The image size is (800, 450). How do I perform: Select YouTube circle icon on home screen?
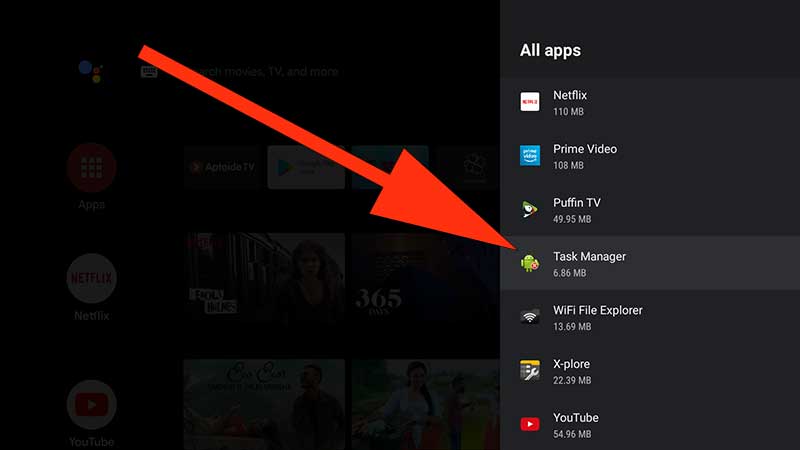(91, 405)
